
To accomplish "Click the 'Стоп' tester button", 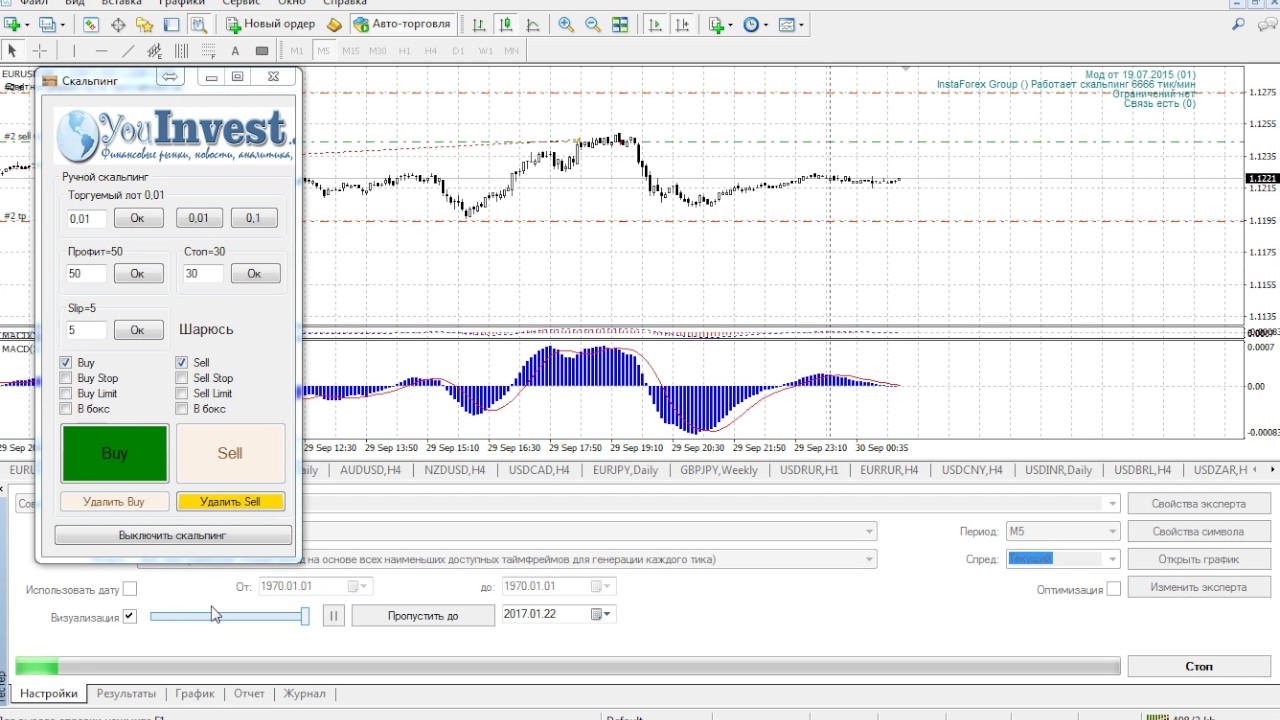I will (x=1198, y=666).
